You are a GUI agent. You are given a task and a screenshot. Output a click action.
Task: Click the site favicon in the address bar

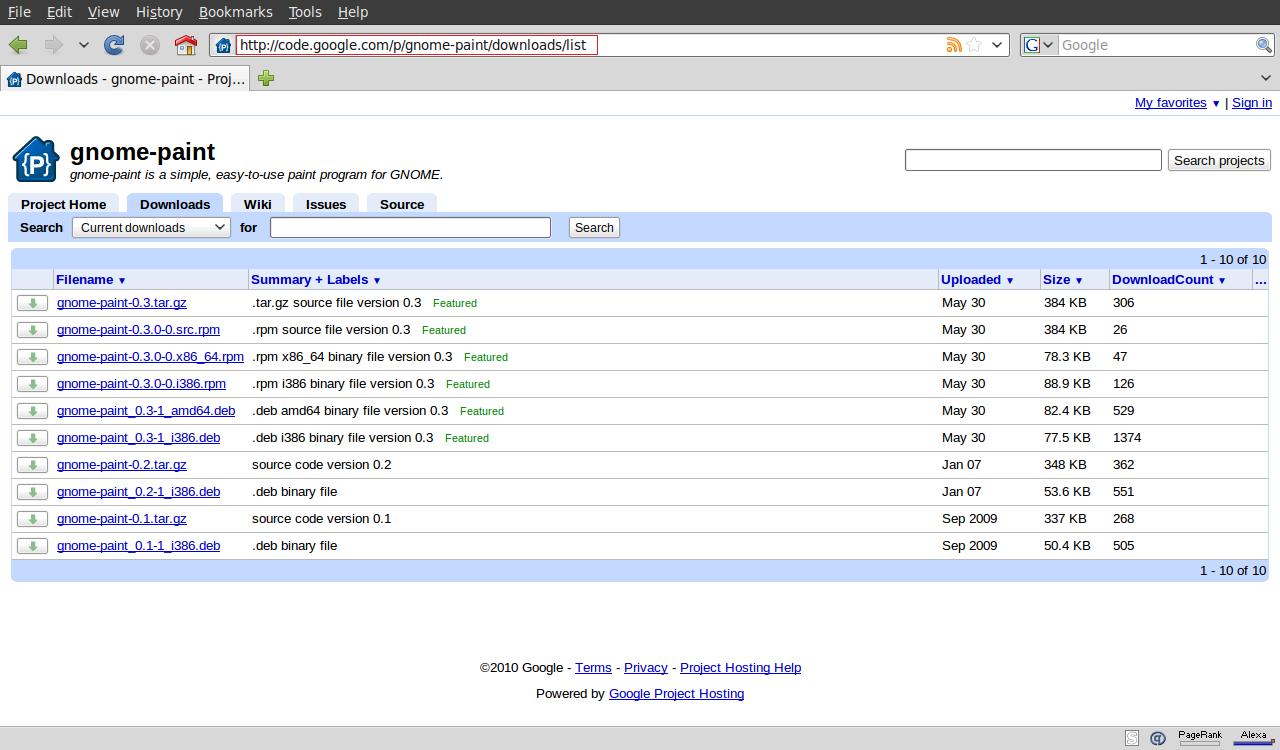click(224, 45)
